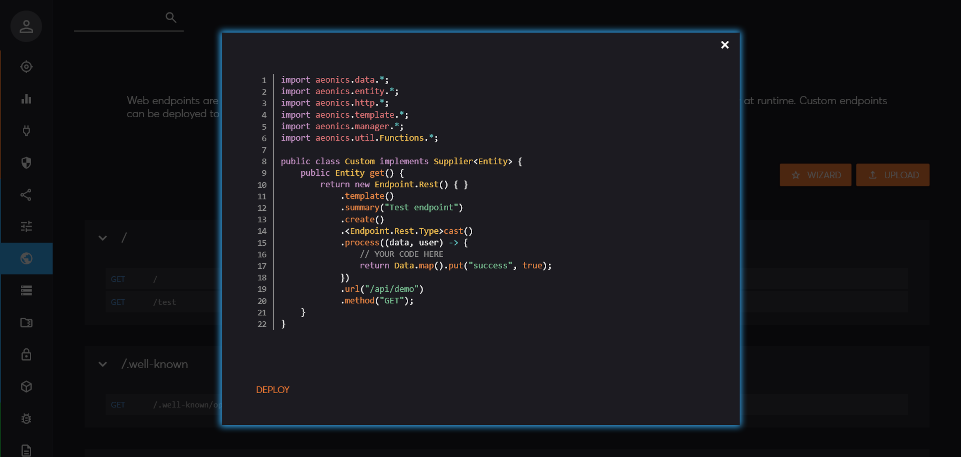Viewport: 961px width, 457px height.
Task: Click the Wizard button
Action: coord(815,175)
